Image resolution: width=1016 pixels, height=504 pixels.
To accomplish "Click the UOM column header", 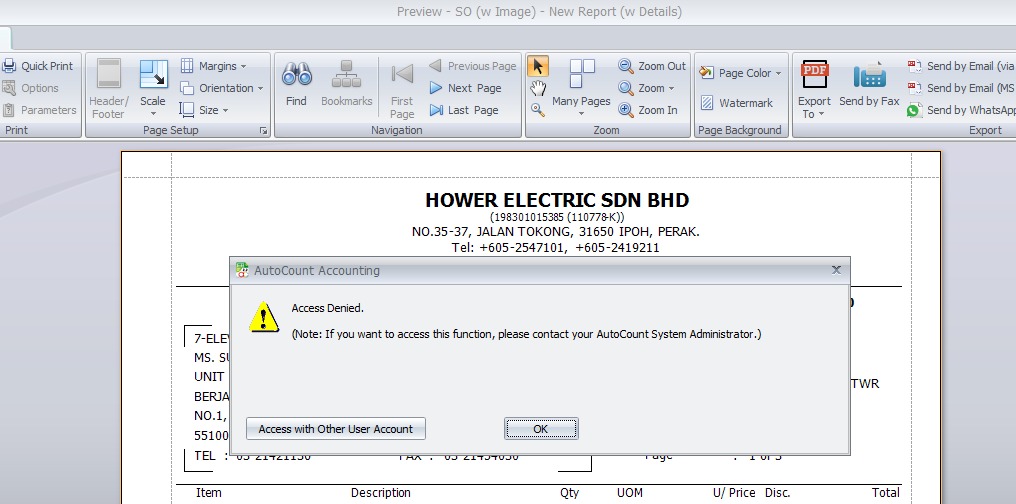I will pyautogui.click(x=630, y=493).
